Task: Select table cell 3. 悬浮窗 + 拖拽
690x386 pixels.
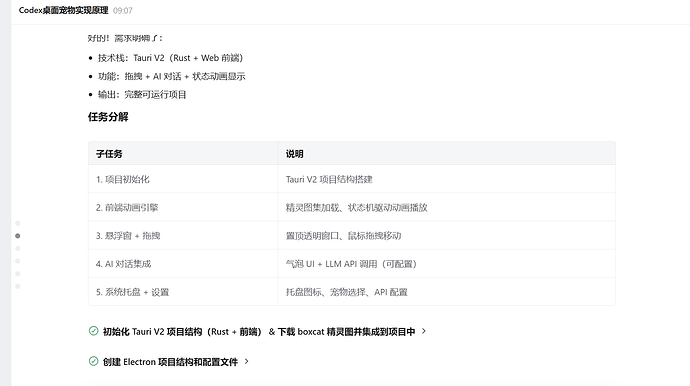Action: click(x=183, y=235)
